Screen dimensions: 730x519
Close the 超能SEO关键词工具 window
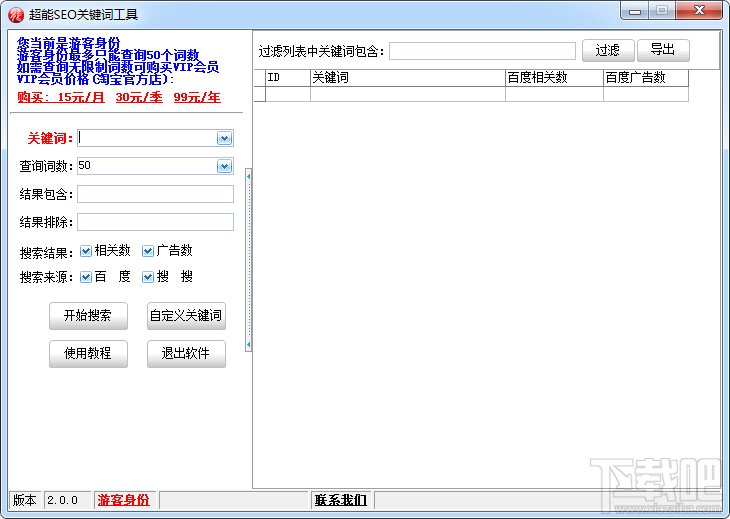[699, 11]
